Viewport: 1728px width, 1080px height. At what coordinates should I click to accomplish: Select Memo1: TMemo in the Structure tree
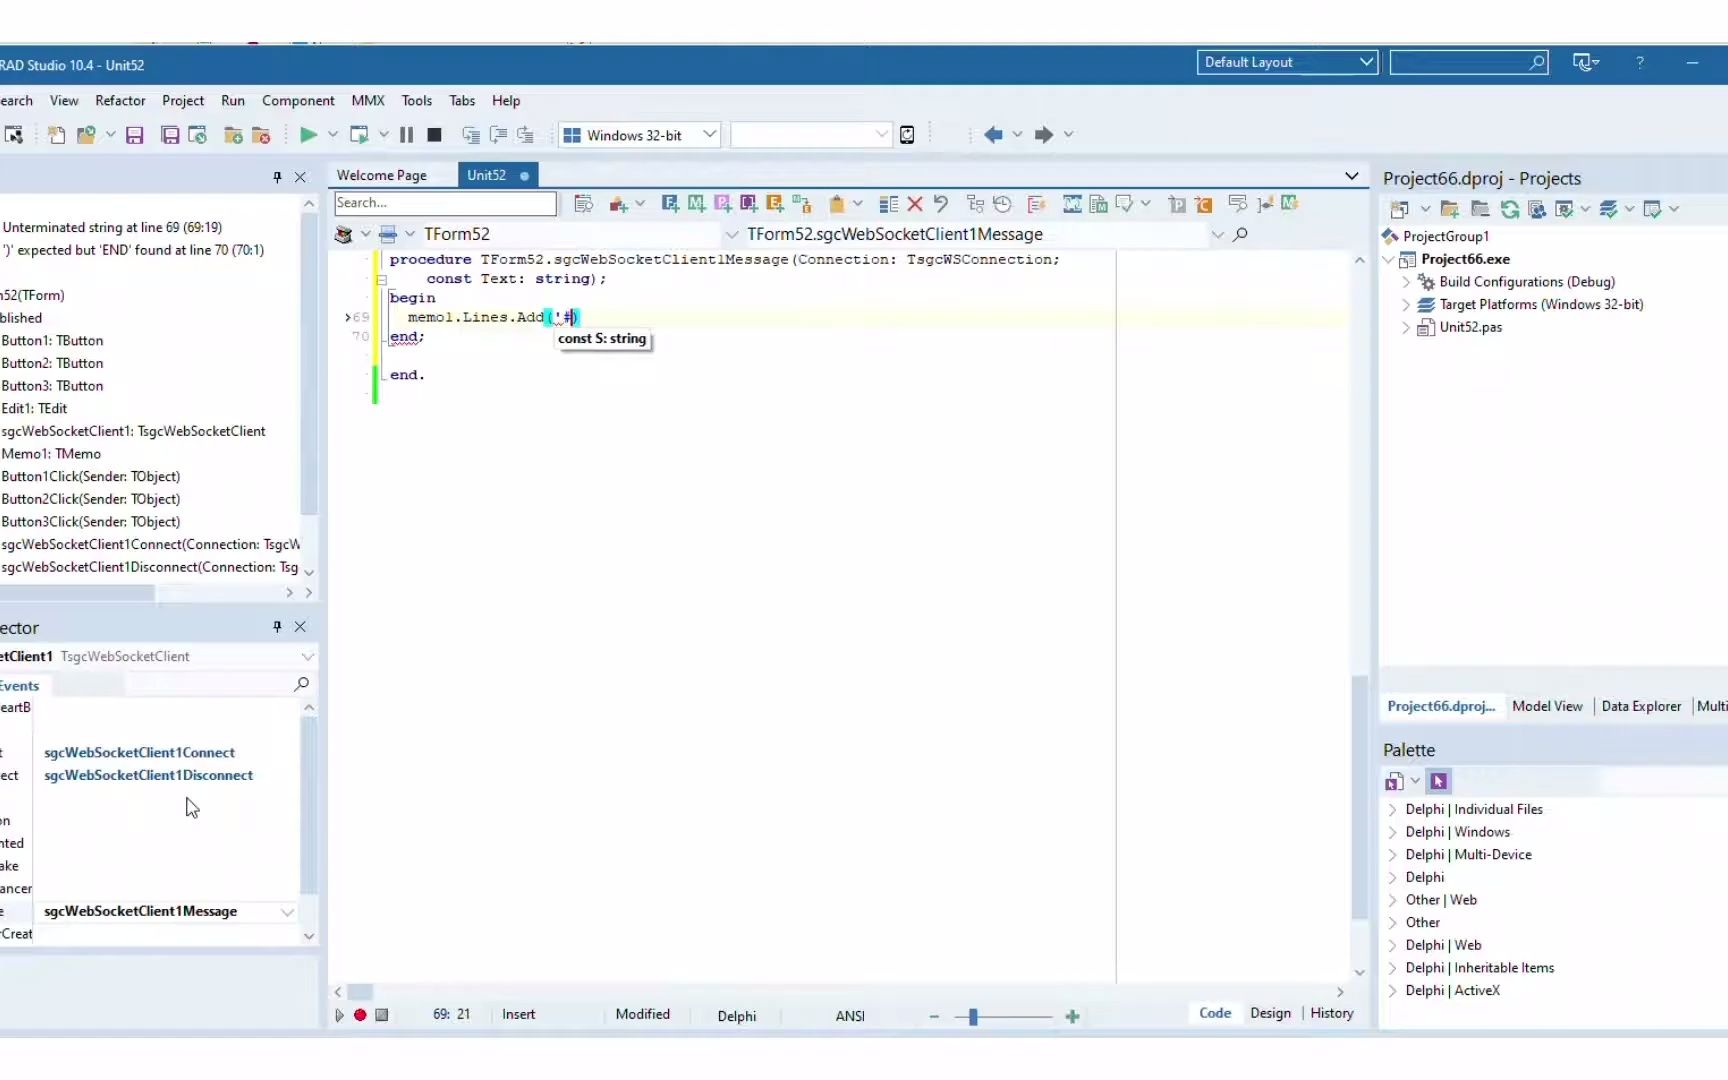pos(51,454)
